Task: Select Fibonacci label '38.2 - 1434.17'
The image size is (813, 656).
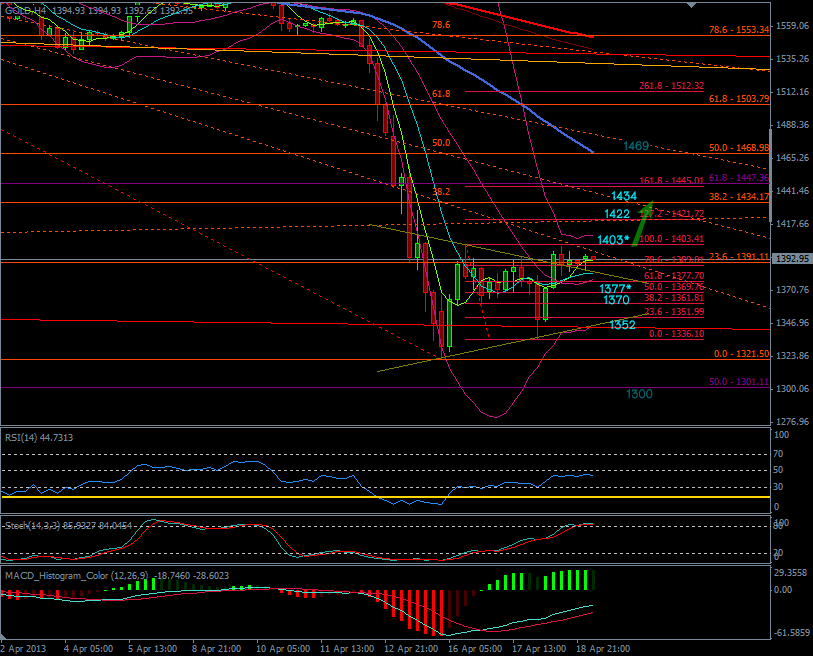Action: [739, 197]
